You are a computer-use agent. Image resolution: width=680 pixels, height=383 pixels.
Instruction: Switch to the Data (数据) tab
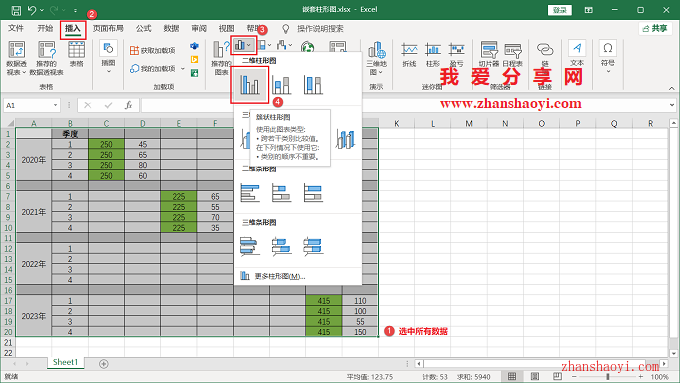(171, 29)
